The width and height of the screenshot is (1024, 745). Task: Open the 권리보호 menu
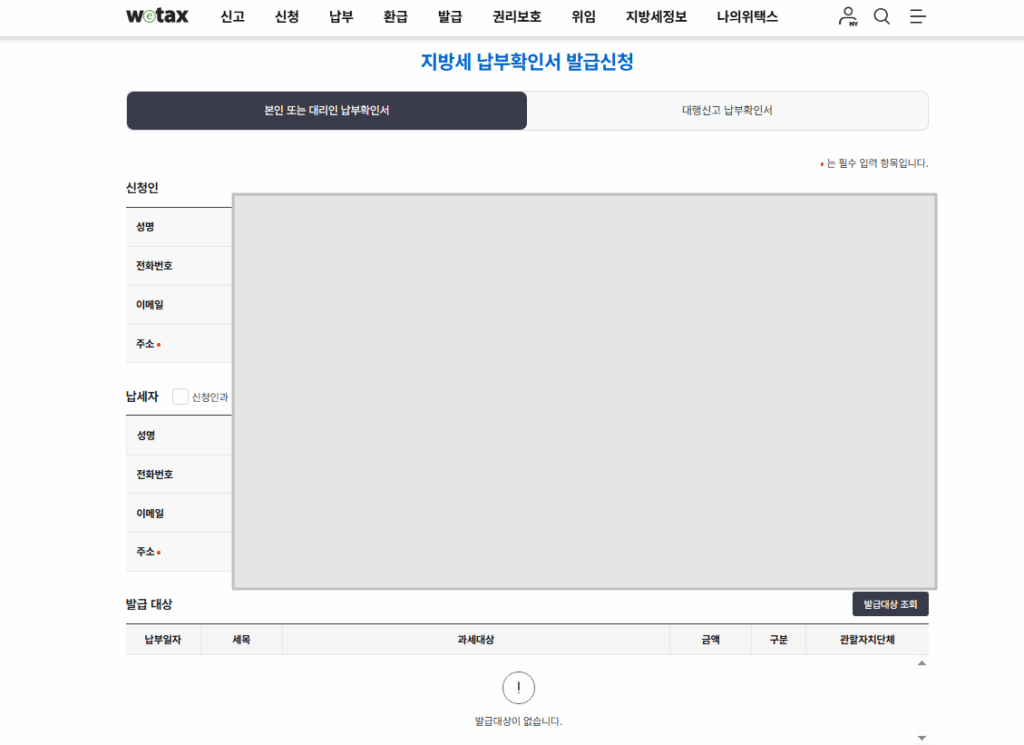point(517,17)
